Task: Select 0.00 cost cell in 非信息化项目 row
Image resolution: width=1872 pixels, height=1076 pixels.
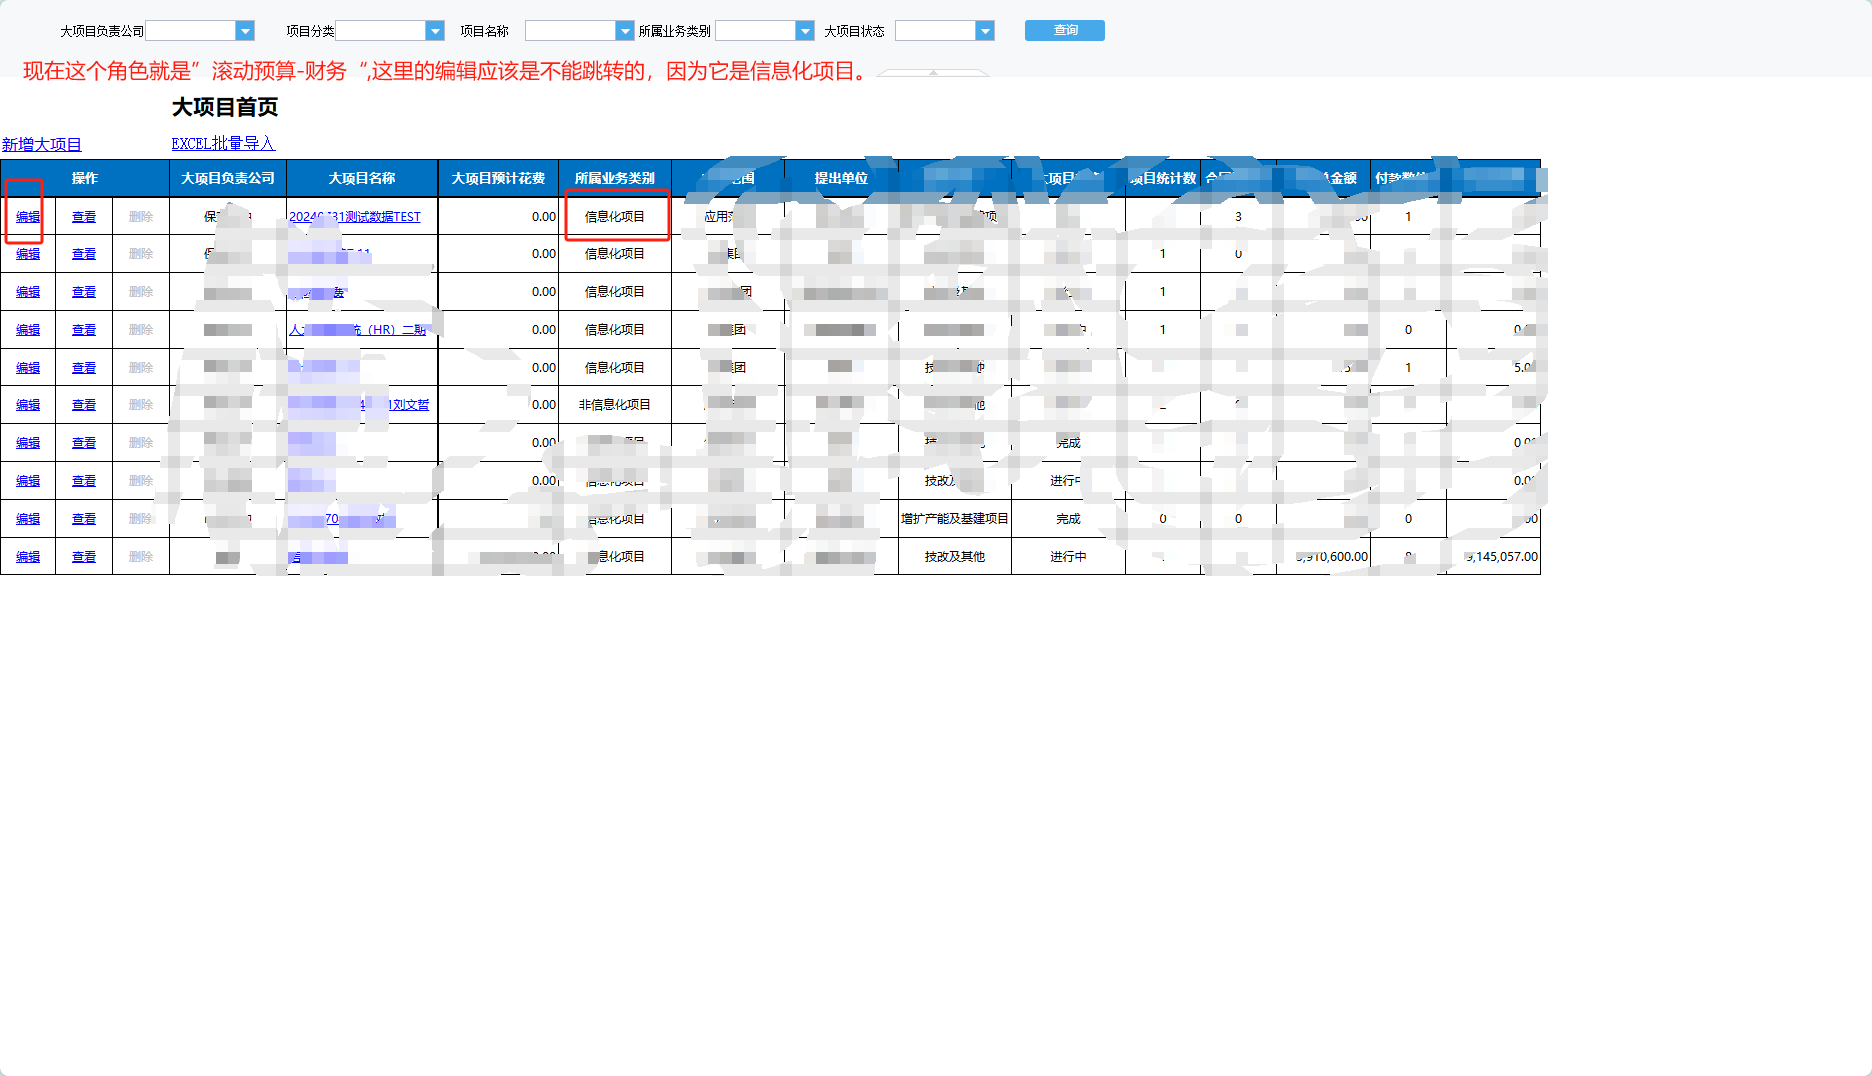Action: 498,405
